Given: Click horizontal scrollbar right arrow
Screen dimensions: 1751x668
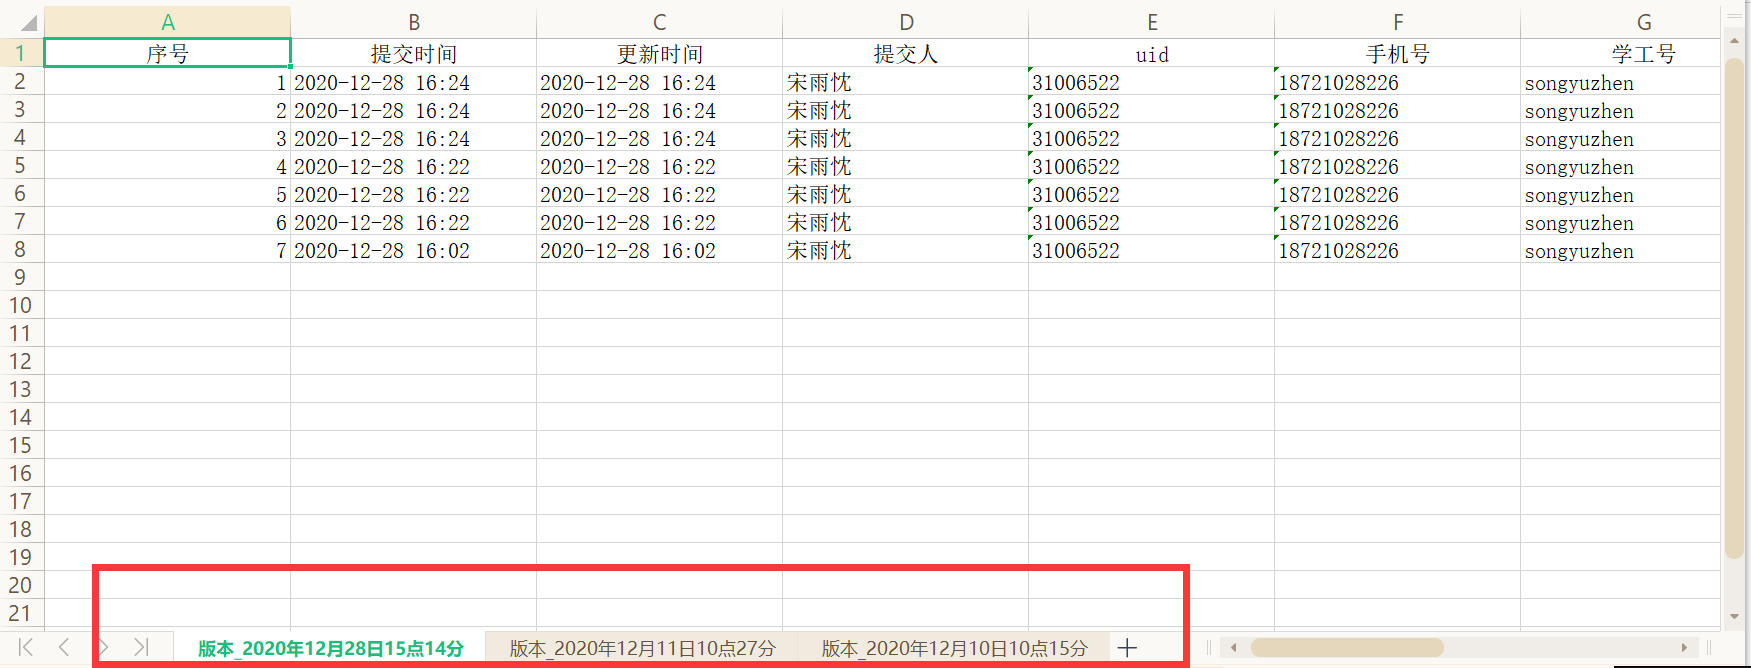Looking at the screenshot, I should click(1684, 647).
